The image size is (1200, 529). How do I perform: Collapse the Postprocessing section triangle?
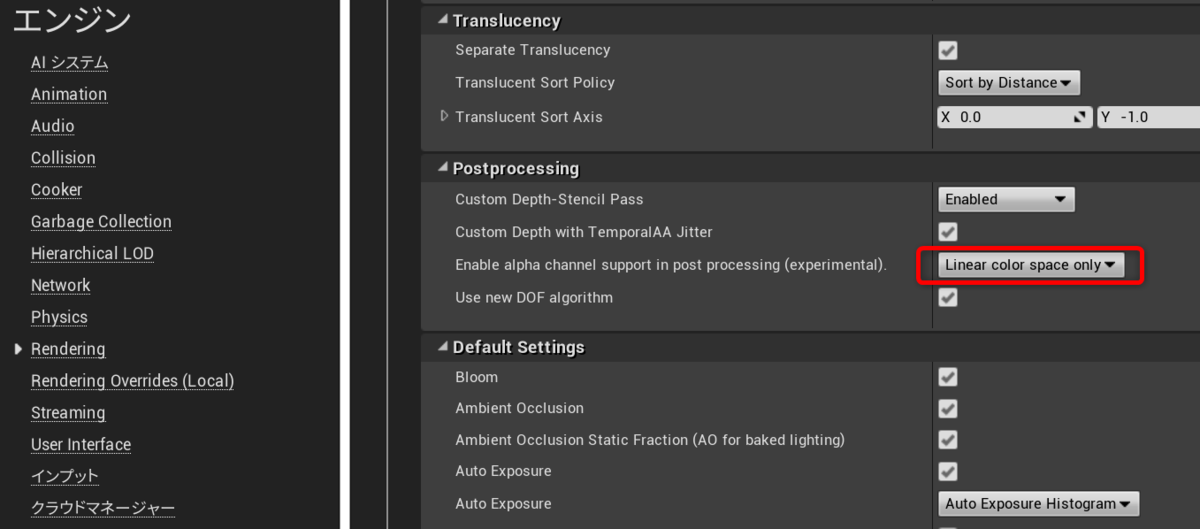point(443,169)
